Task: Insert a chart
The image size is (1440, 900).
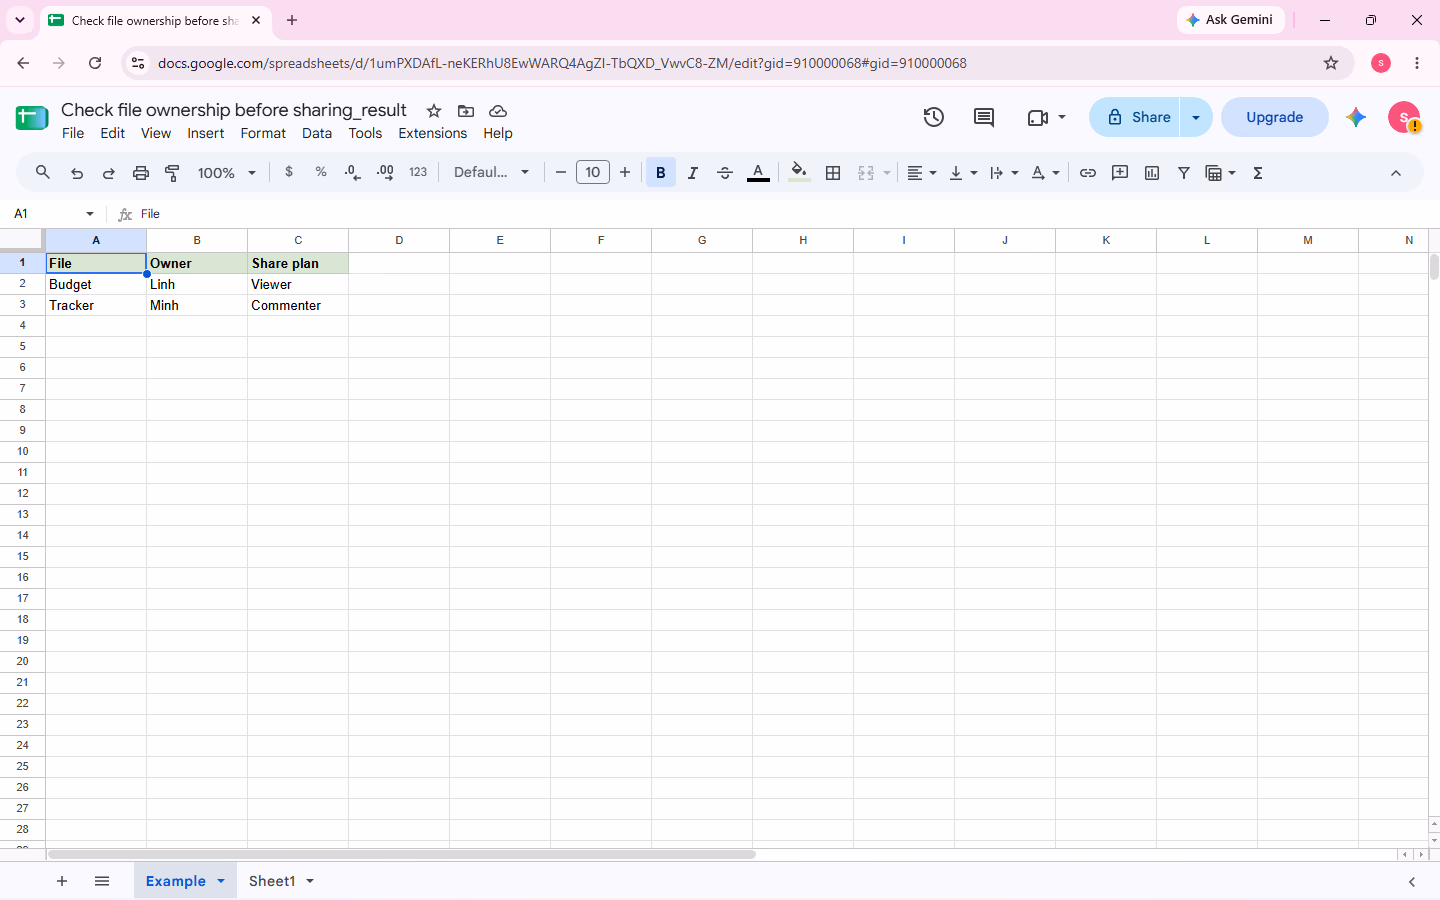Action: click(x=1152, y=173)
